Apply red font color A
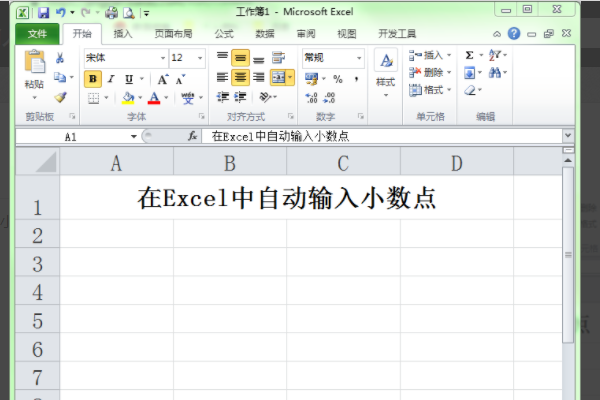Screen dimensions: 600x400 (154, 98)
